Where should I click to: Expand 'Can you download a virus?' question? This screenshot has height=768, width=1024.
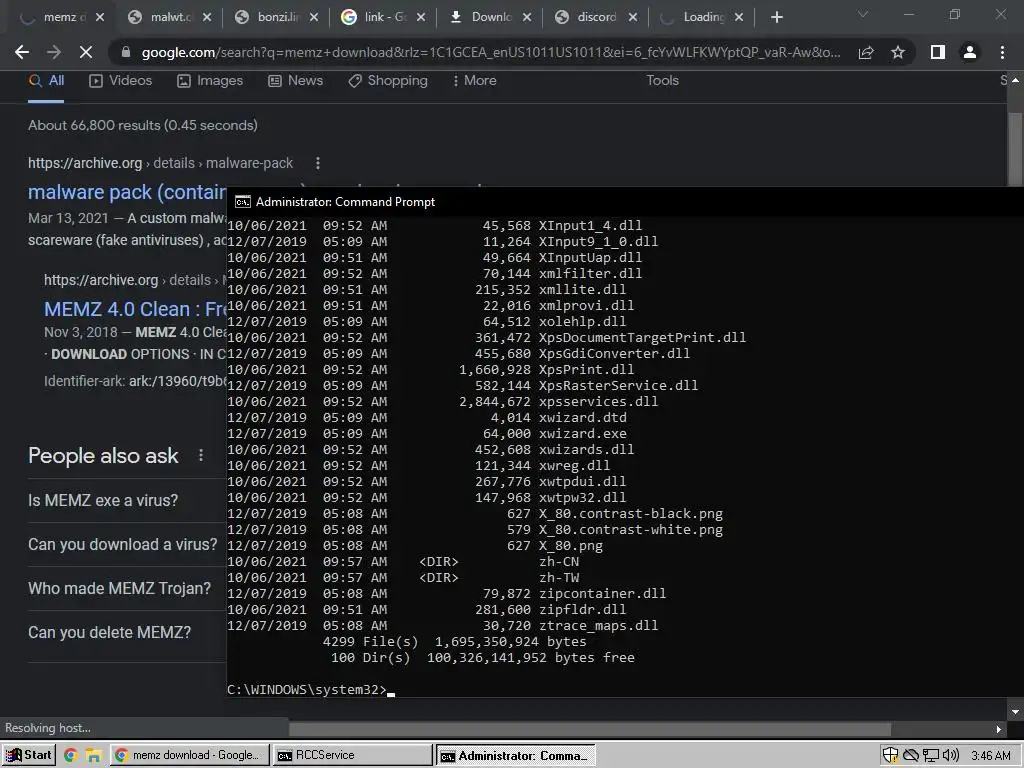point(127,544)
